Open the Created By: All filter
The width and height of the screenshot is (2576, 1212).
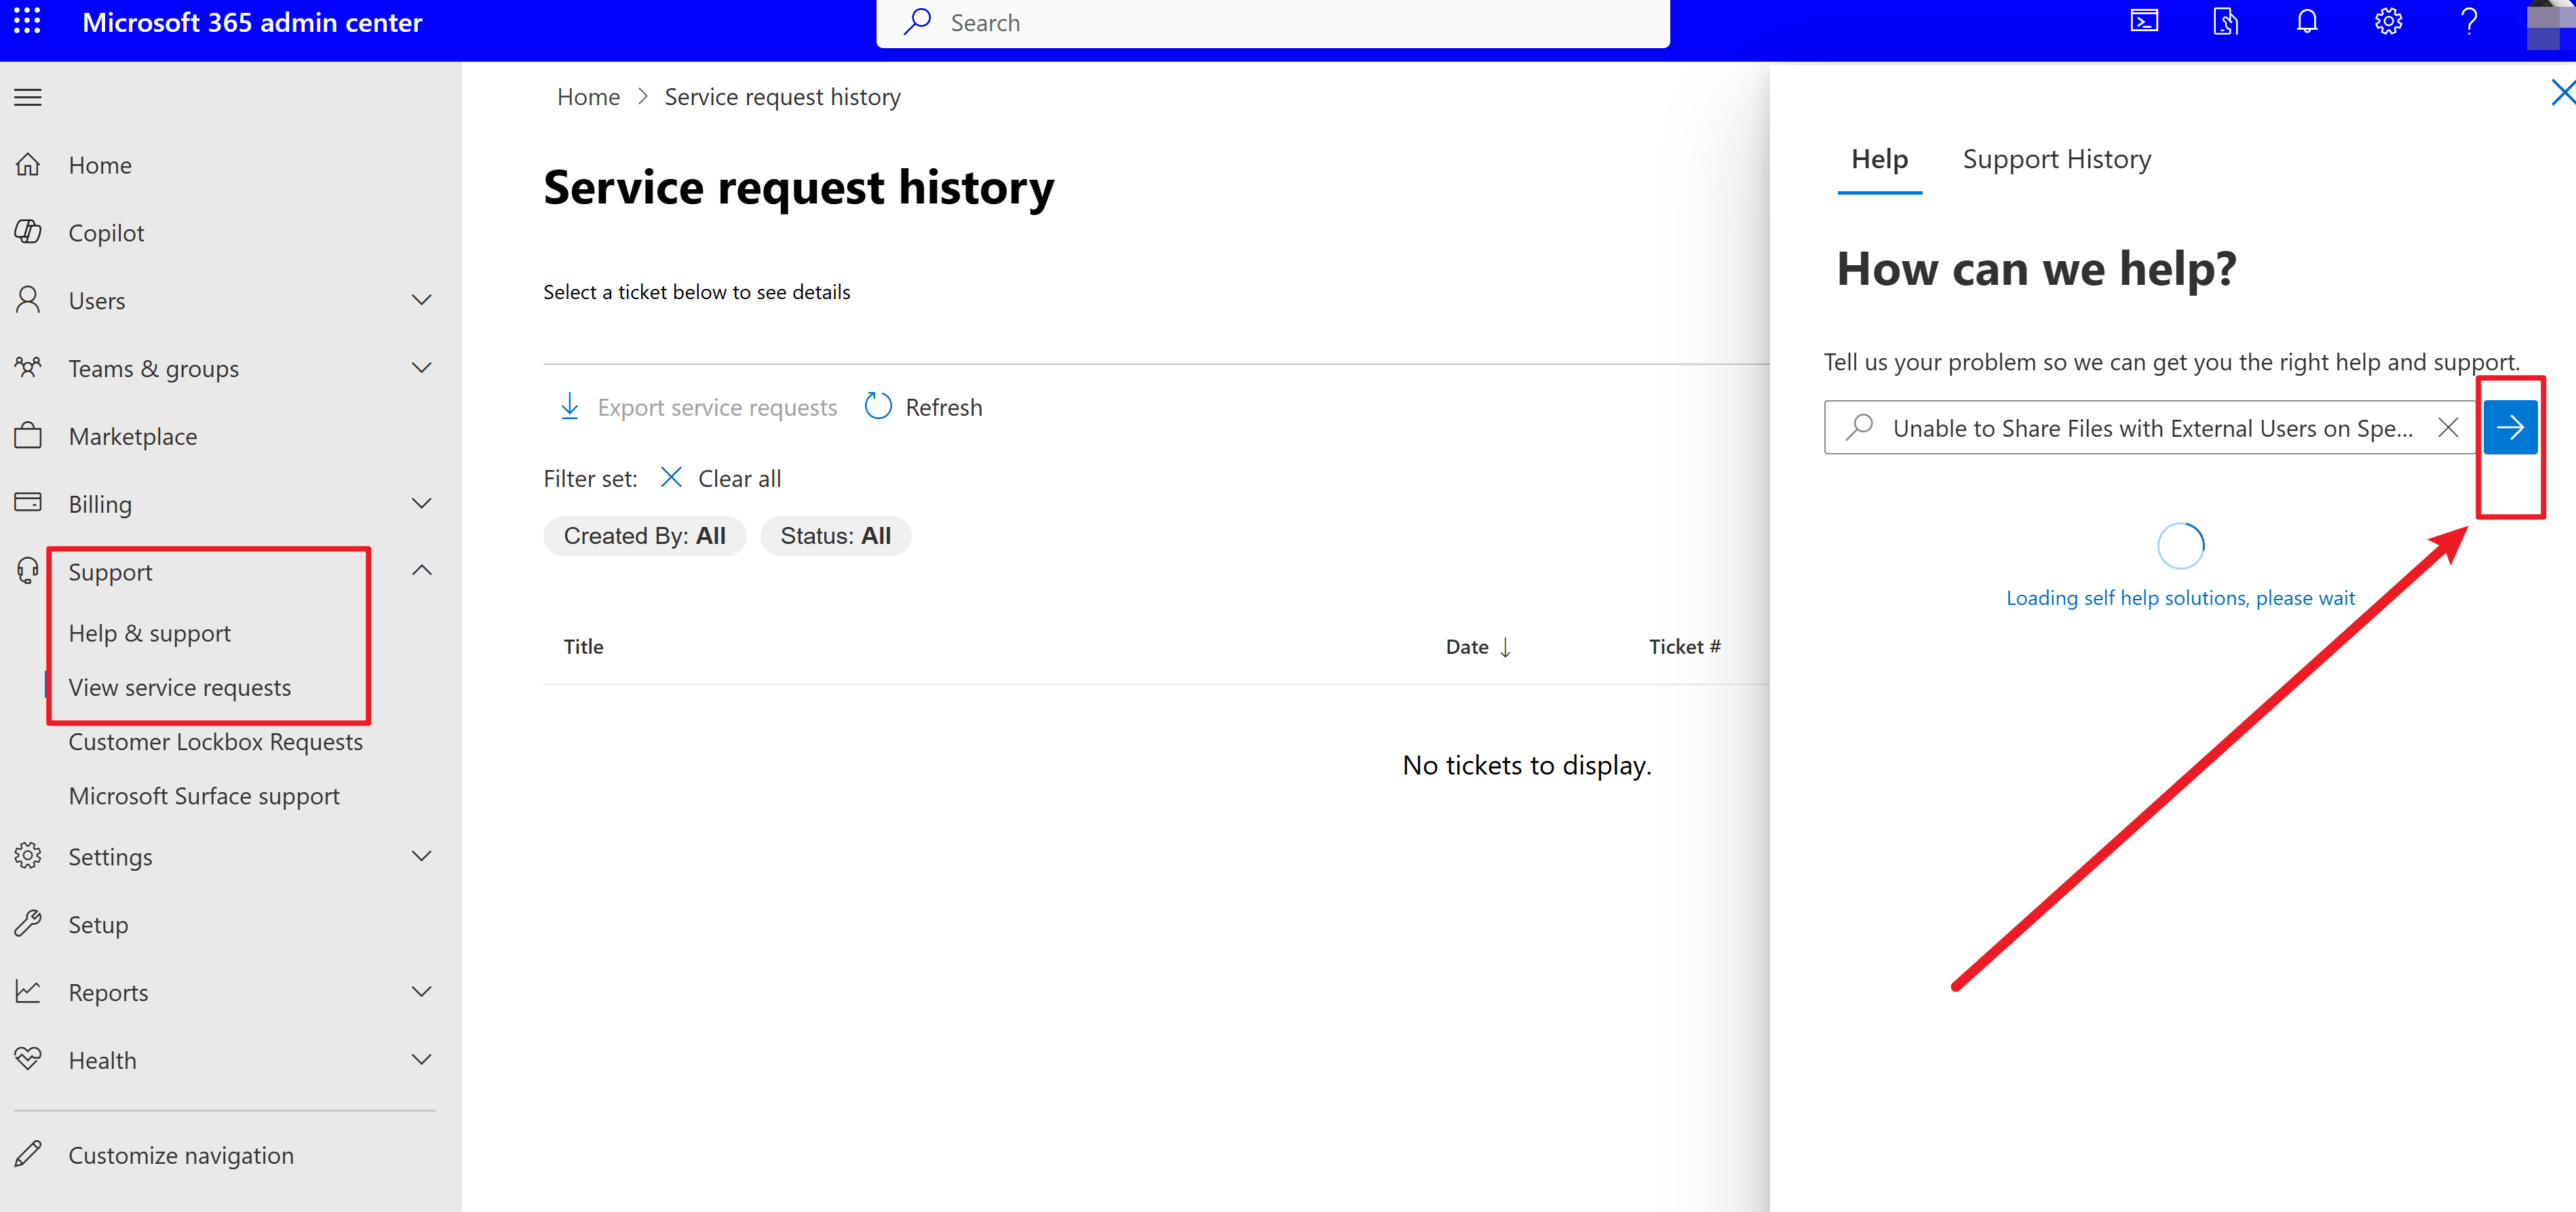(x=645, y=536)
